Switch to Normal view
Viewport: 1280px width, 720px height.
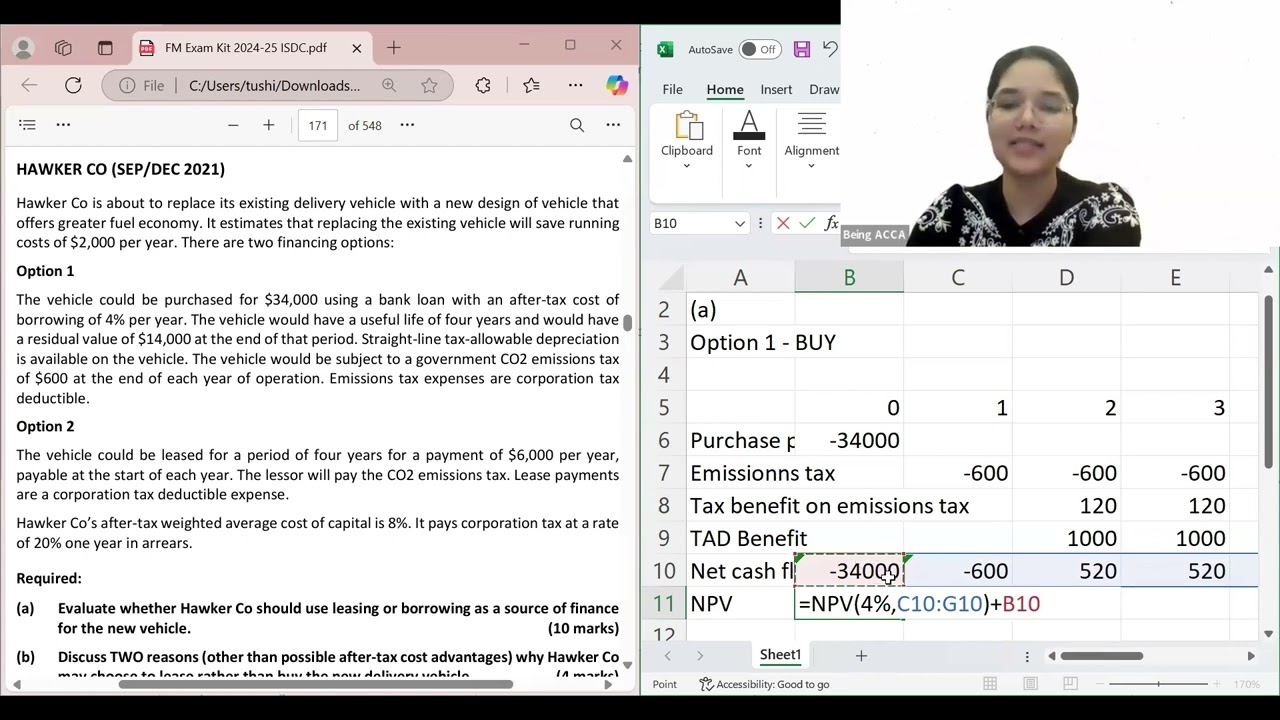989,684
